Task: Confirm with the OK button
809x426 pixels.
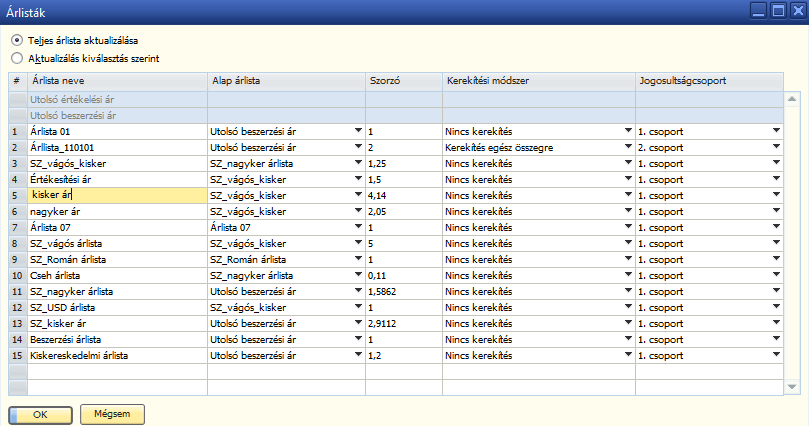Action: (40, 415)
